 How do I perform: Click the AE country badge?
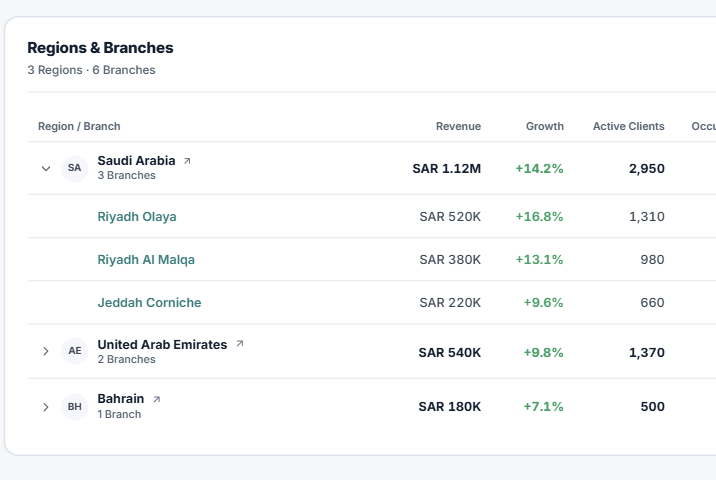(74, 351)
